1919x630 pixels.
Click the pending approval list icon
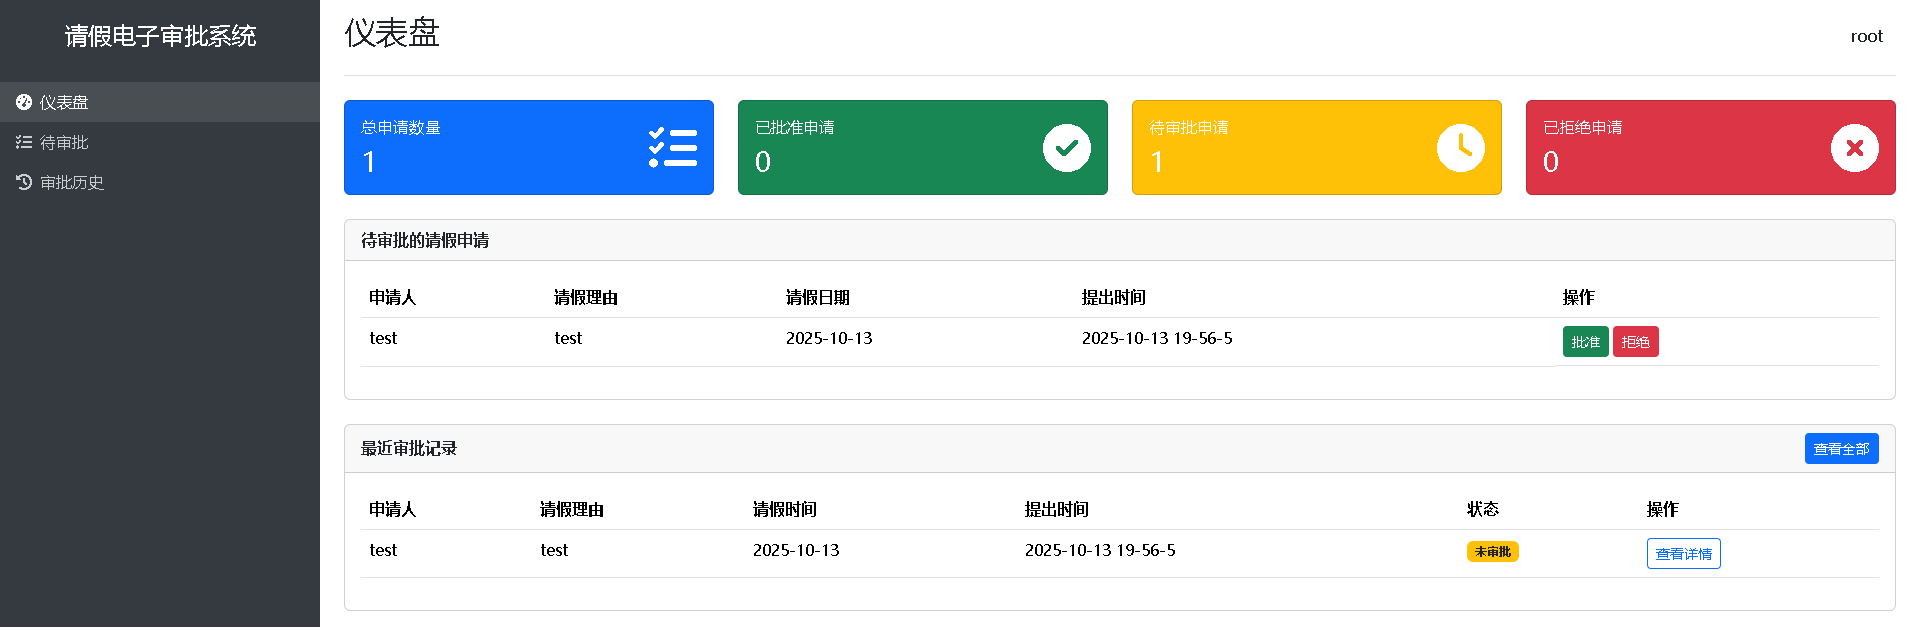(x=24, y=142)
